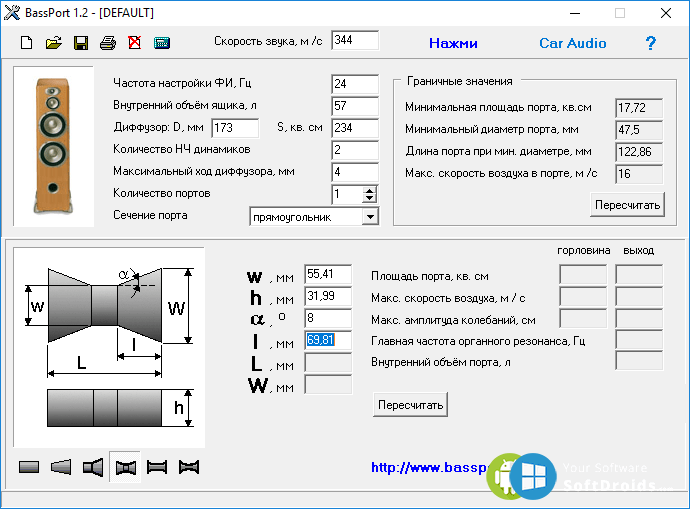Click the Нажми link at the top
Viewport: 690px width, 509px height.
[x=453, y=43]
